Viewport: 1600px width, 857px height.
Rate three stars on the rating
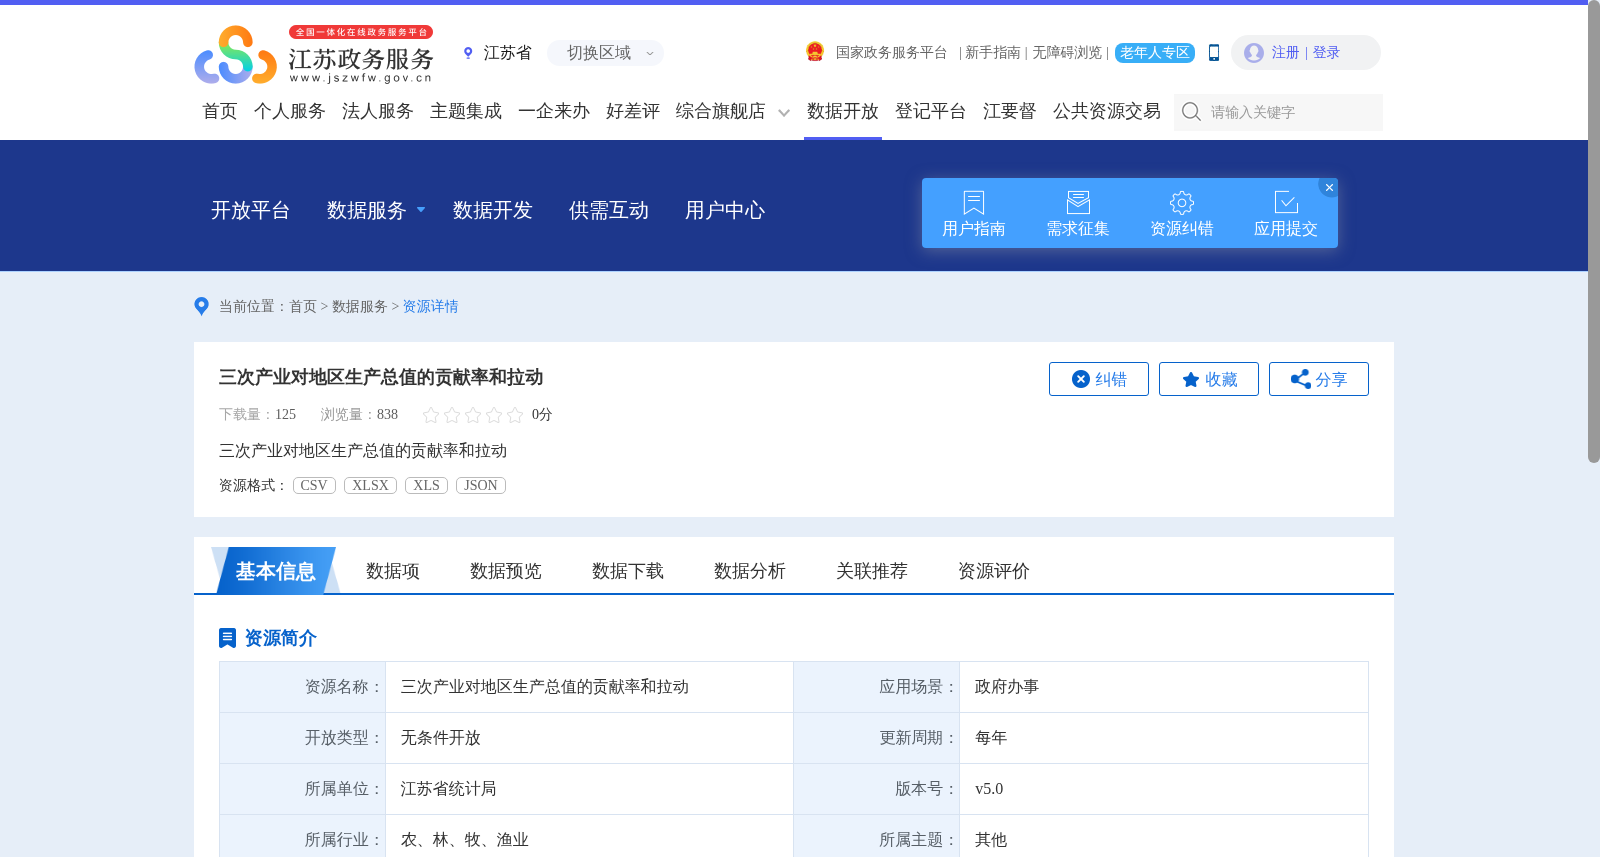(x=473, y=415)
